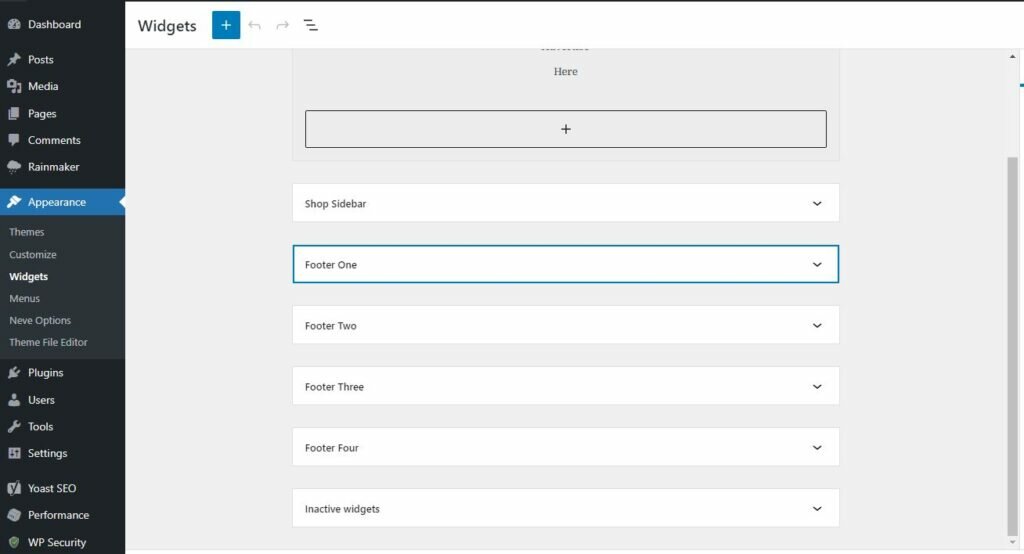Open the Neve Options submenu item
Viewport: 1024px width, 554px height.
click(x=40, y=320)
